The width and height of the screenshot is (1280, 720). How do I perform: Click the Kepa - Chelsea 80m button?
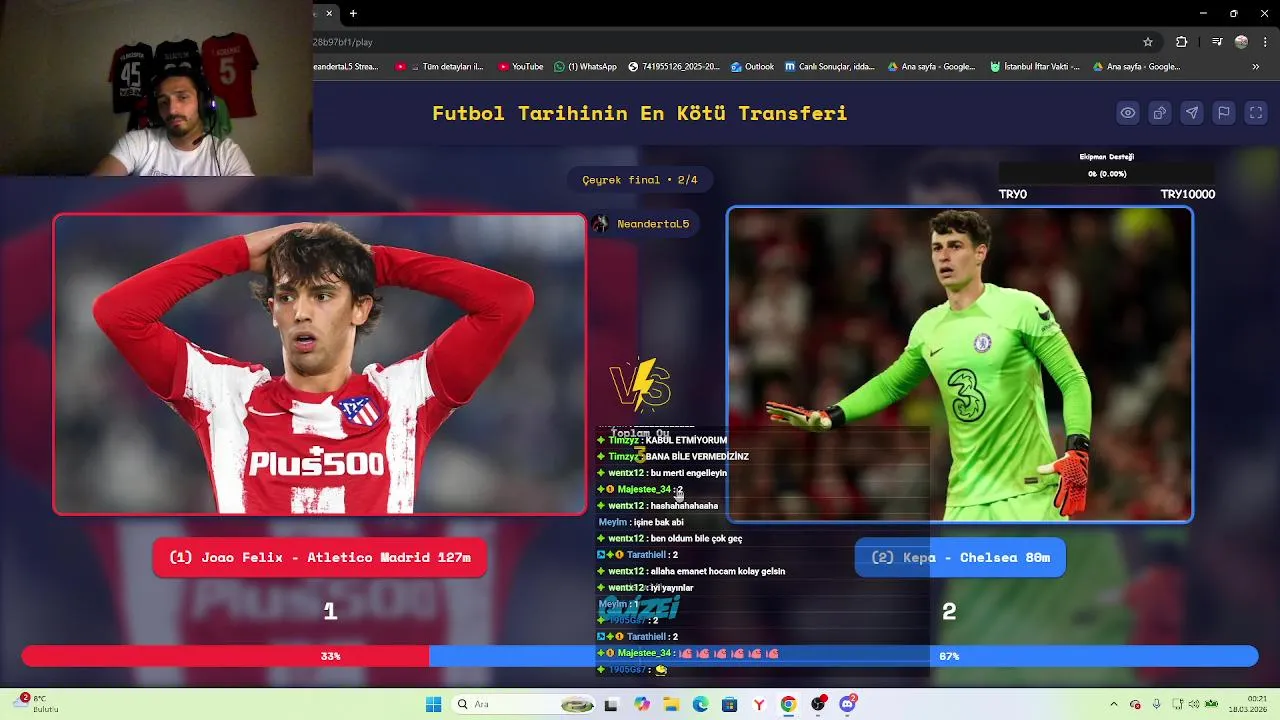pos(960,558)
